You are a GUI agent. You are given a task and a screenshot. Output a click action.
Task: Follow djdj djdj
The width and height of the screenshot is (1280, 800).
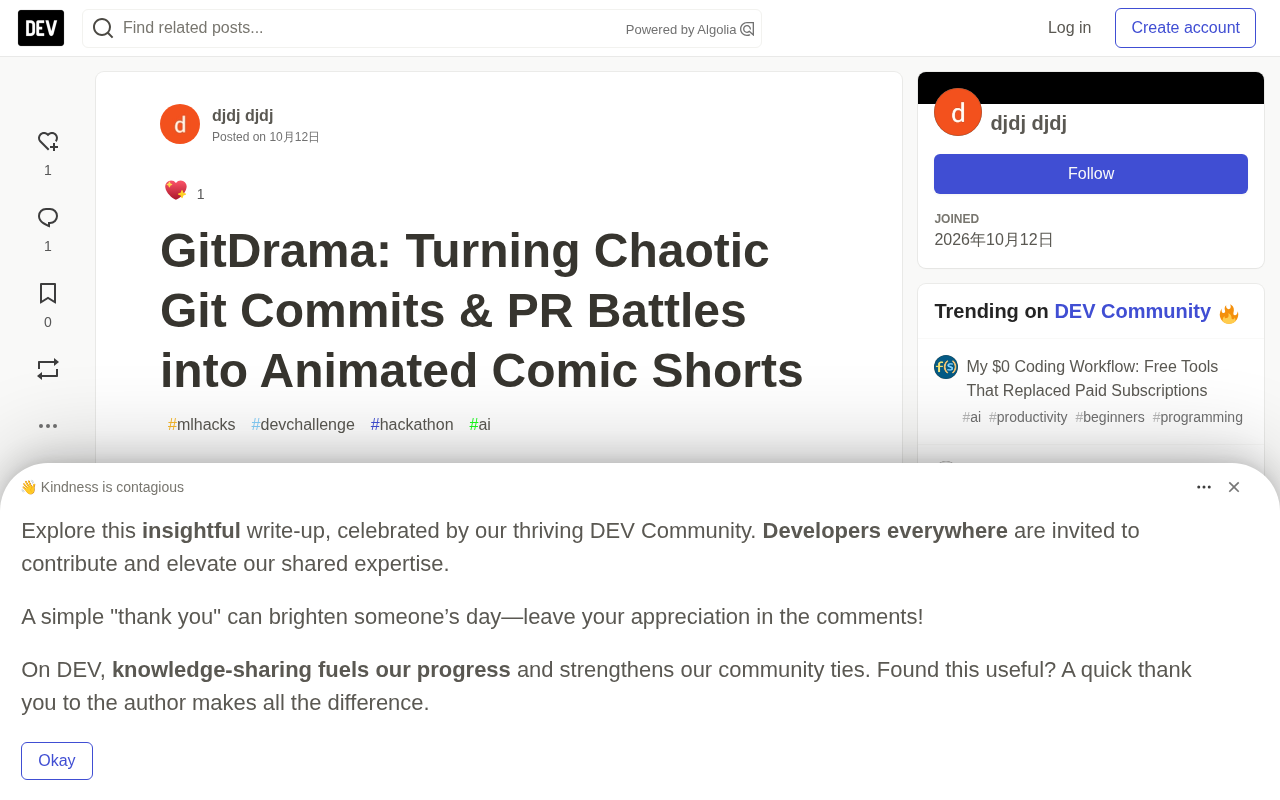[x=1091, y=174]
